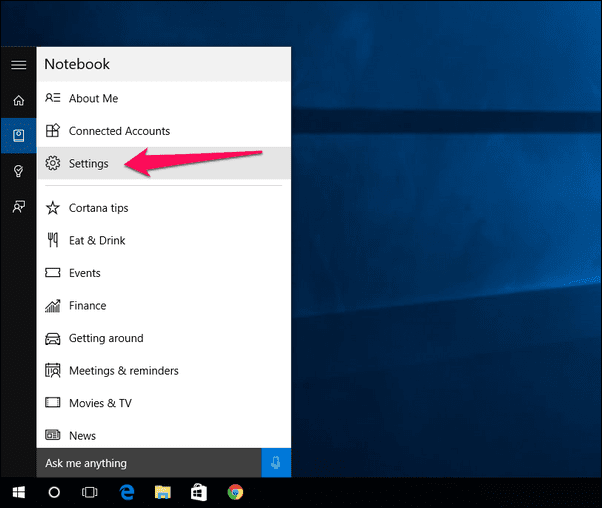This screenshot has height=508, width=602.
Task: Click the News newspaper icon
Action: click(53, 435)
